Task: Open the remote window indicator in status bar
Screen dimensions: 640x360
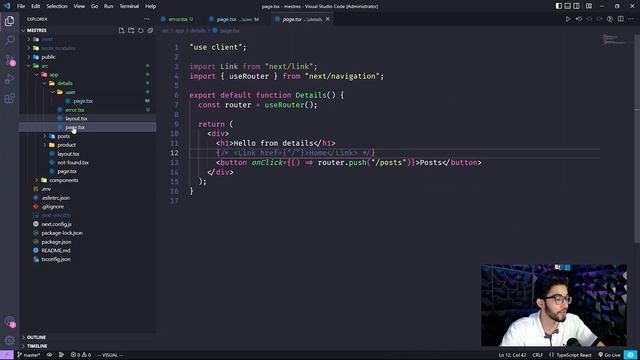Action: tap(7, 355)
